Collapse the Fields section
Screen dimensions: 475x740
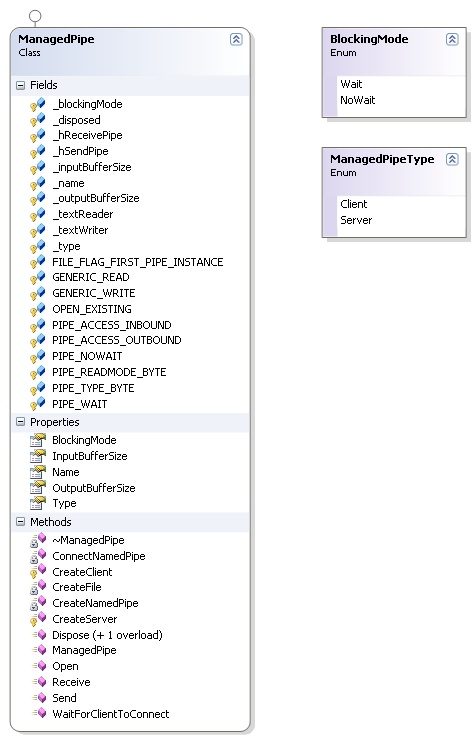20,85
